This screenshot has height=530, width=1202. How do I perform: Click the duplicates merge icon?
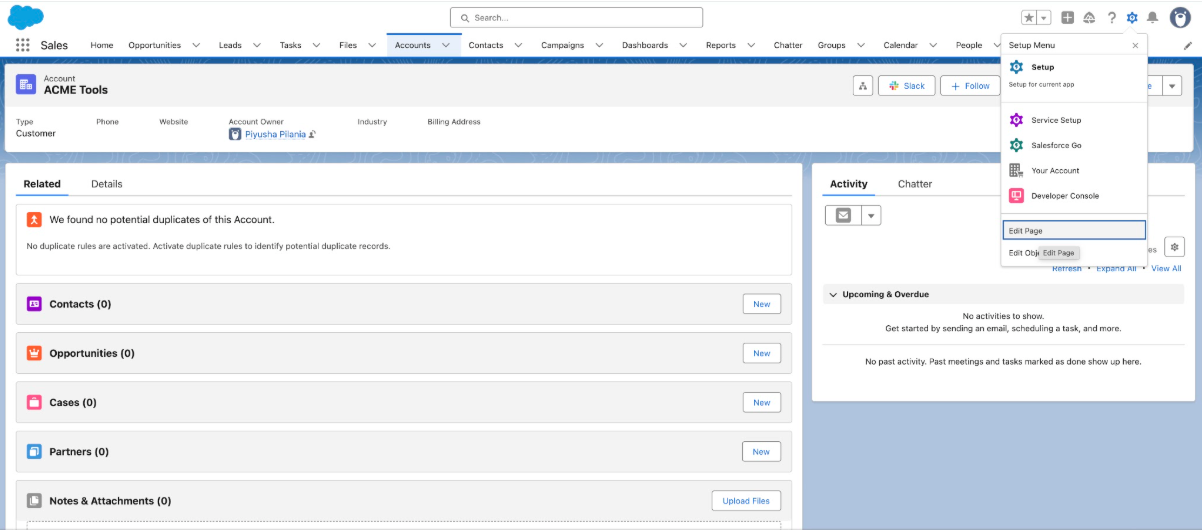click(34, 219)
